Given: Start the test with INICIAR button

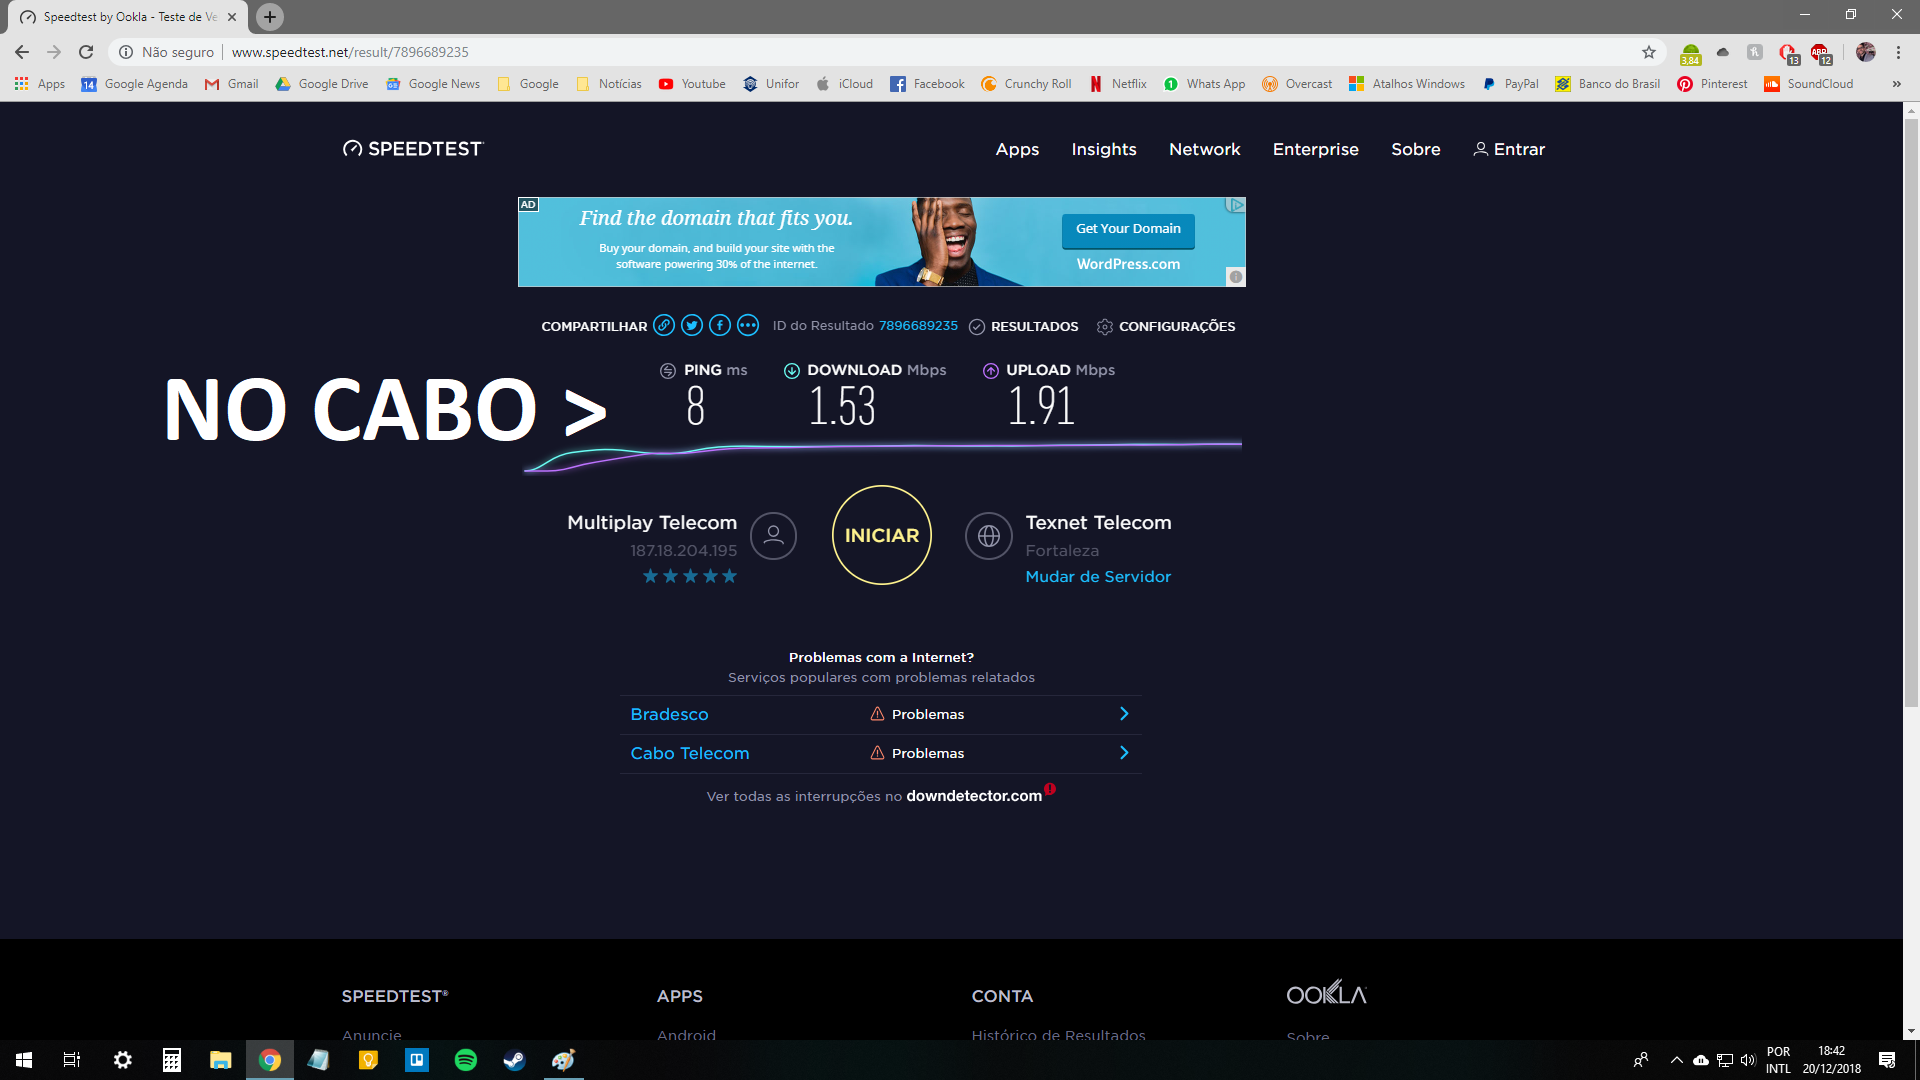Looking at the screenshot, I should tap(882, 535).
